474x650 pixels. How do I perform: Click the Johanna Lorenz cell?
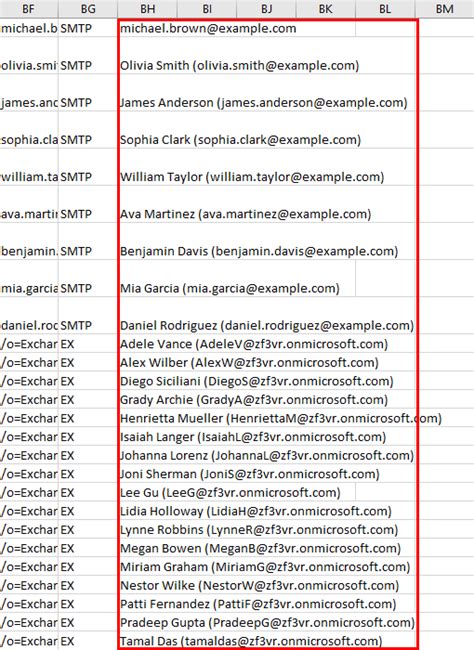(267, 456)
